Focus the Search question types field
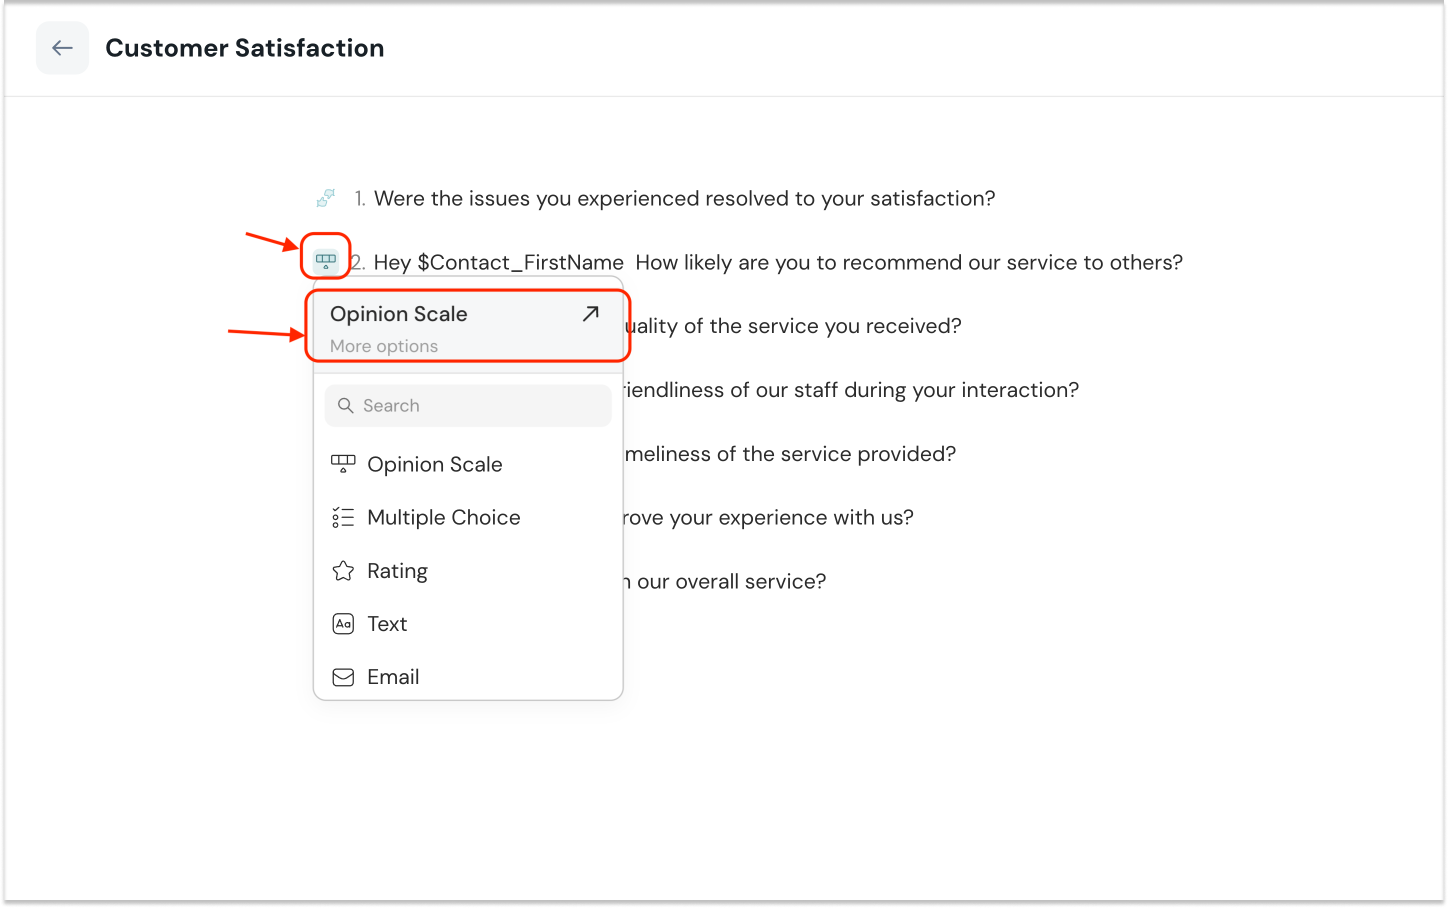The width and height of the screenshot is (1448, 908). (480, 406)
